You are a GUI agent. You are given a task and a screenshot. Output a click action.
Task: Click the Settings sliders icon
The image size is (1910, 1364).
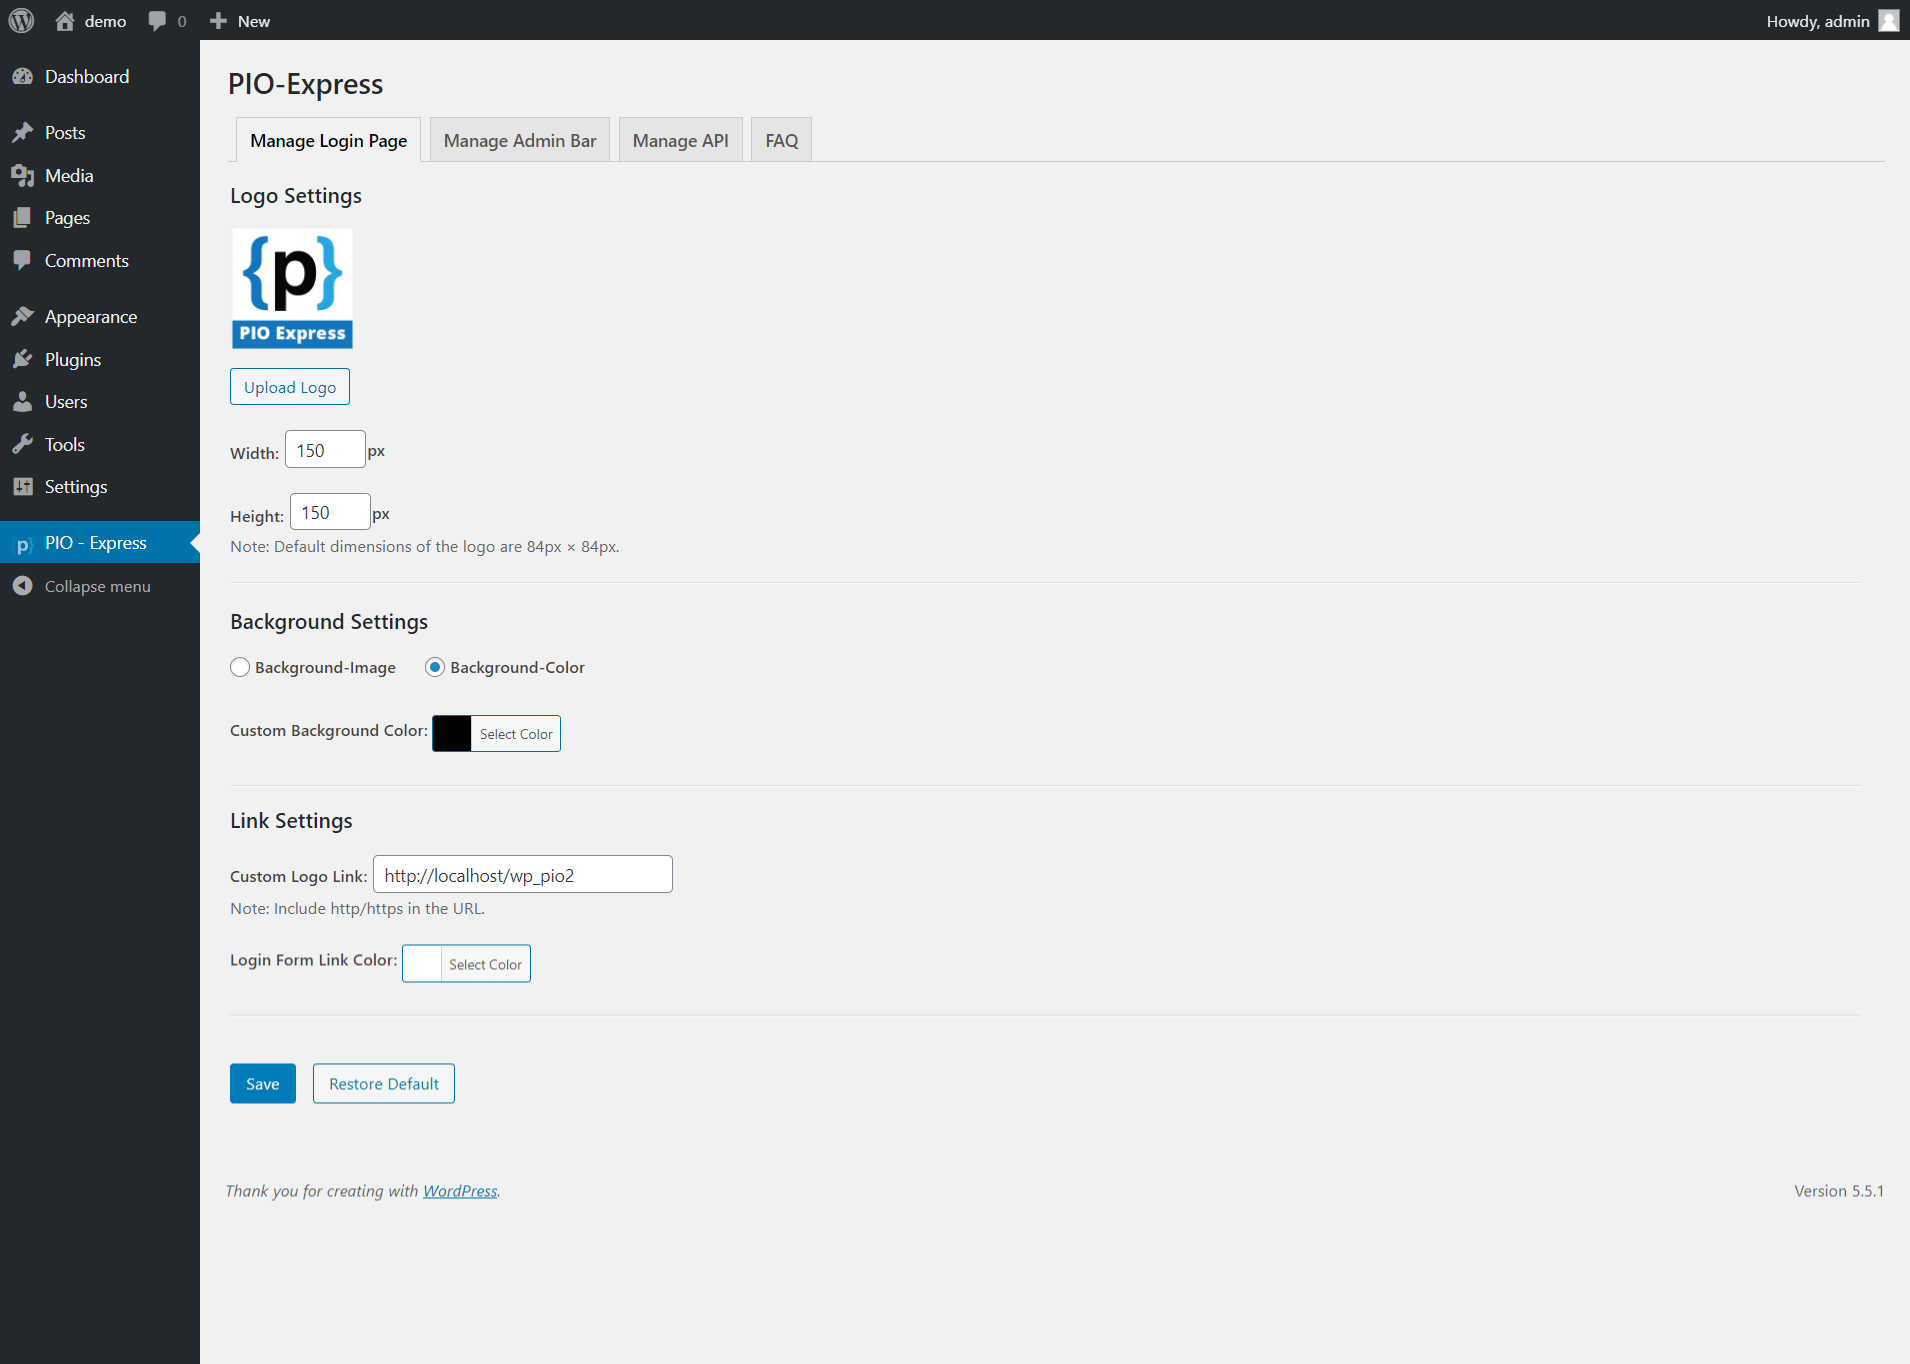[22, 487]
